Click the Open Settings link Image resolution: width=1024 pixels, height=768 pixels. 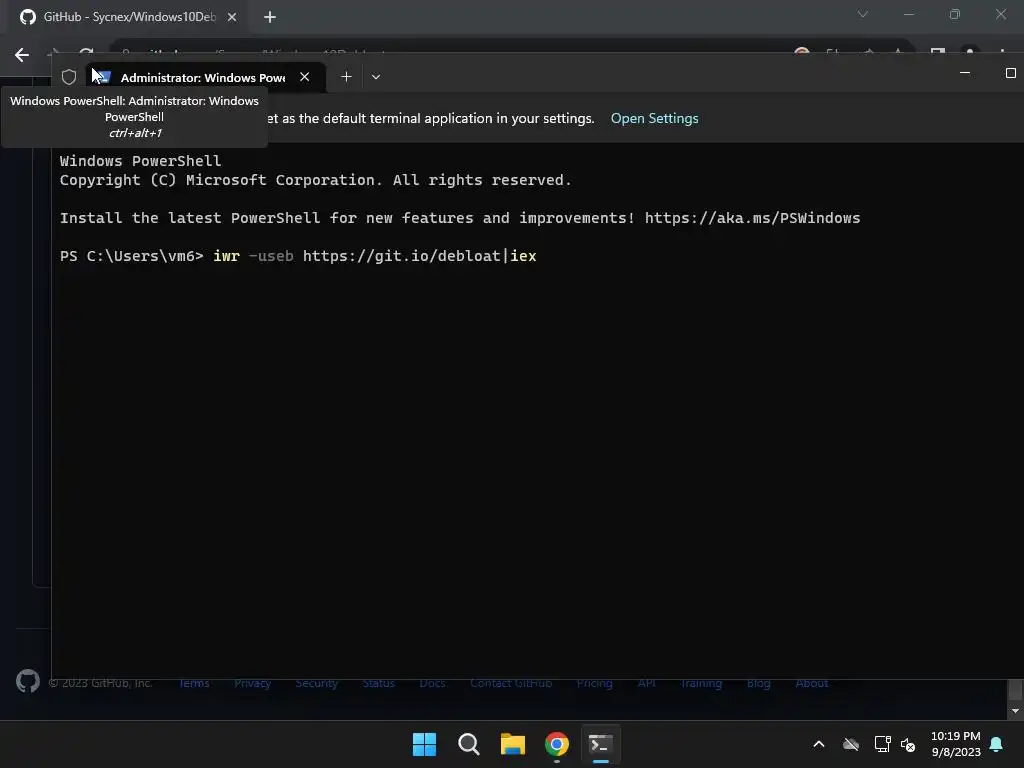point(654,118)
